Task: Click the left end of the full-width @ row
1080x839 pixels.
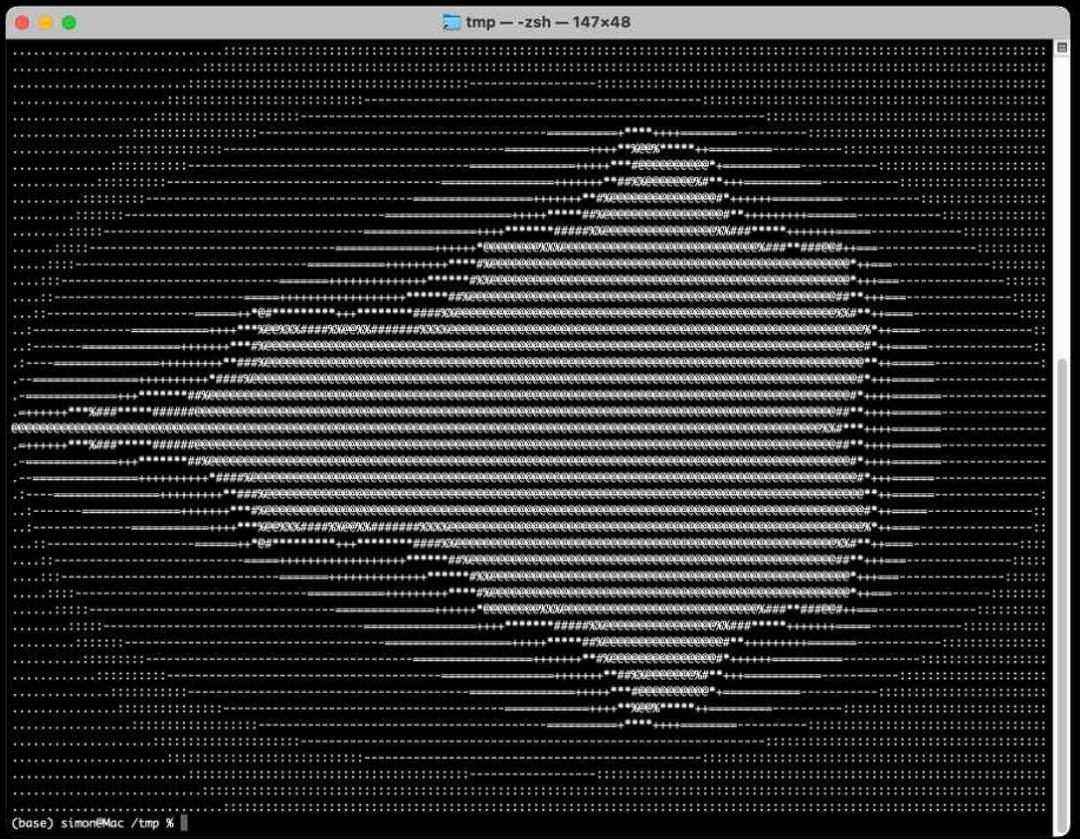Action: (18, 428)
